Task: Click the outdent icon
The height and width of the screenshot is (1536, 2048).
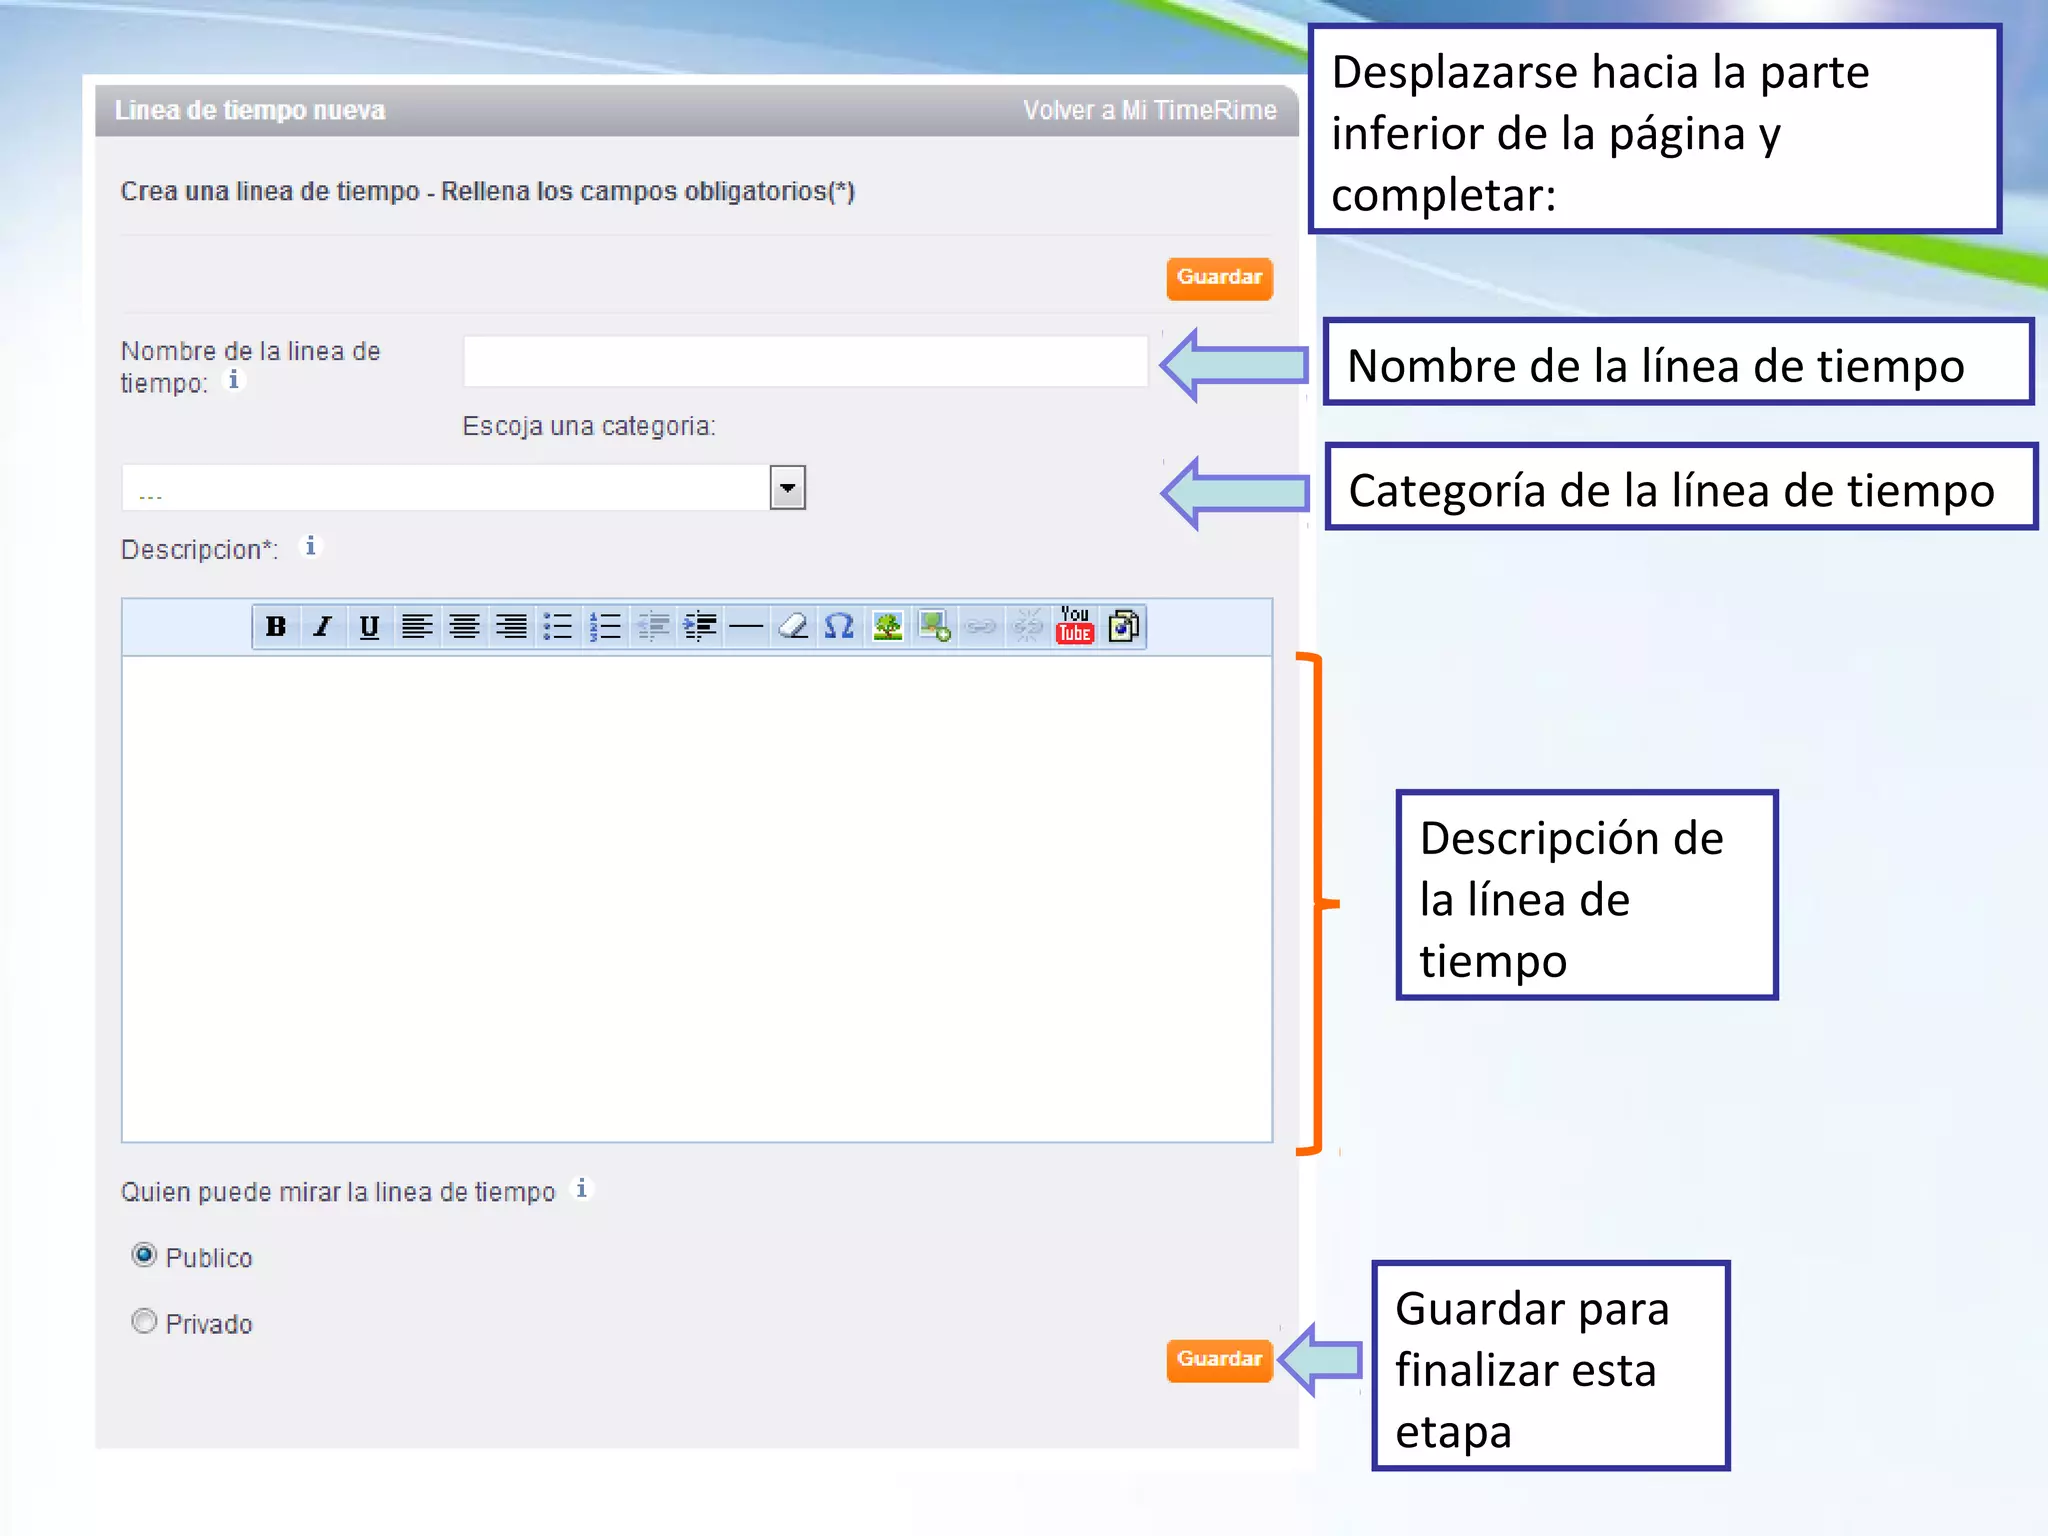Action: [653, 627]
